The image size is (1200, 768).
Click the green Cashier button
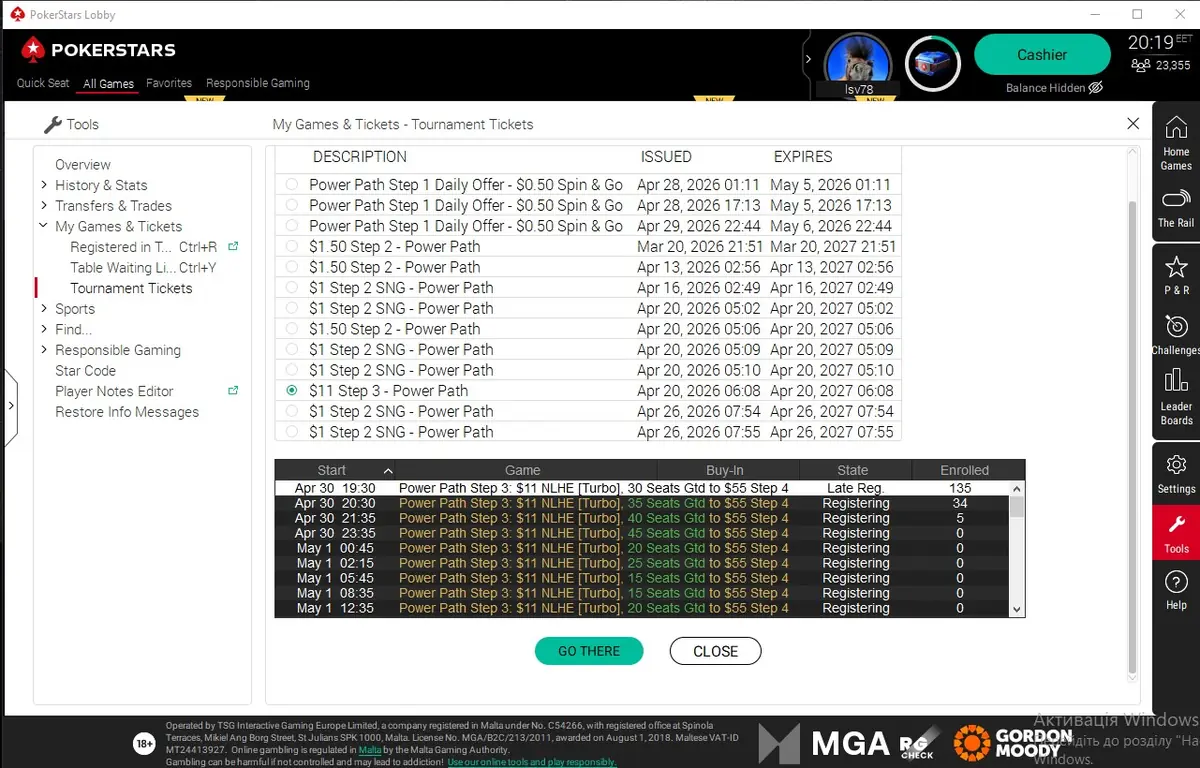[x=1041, y=55]
